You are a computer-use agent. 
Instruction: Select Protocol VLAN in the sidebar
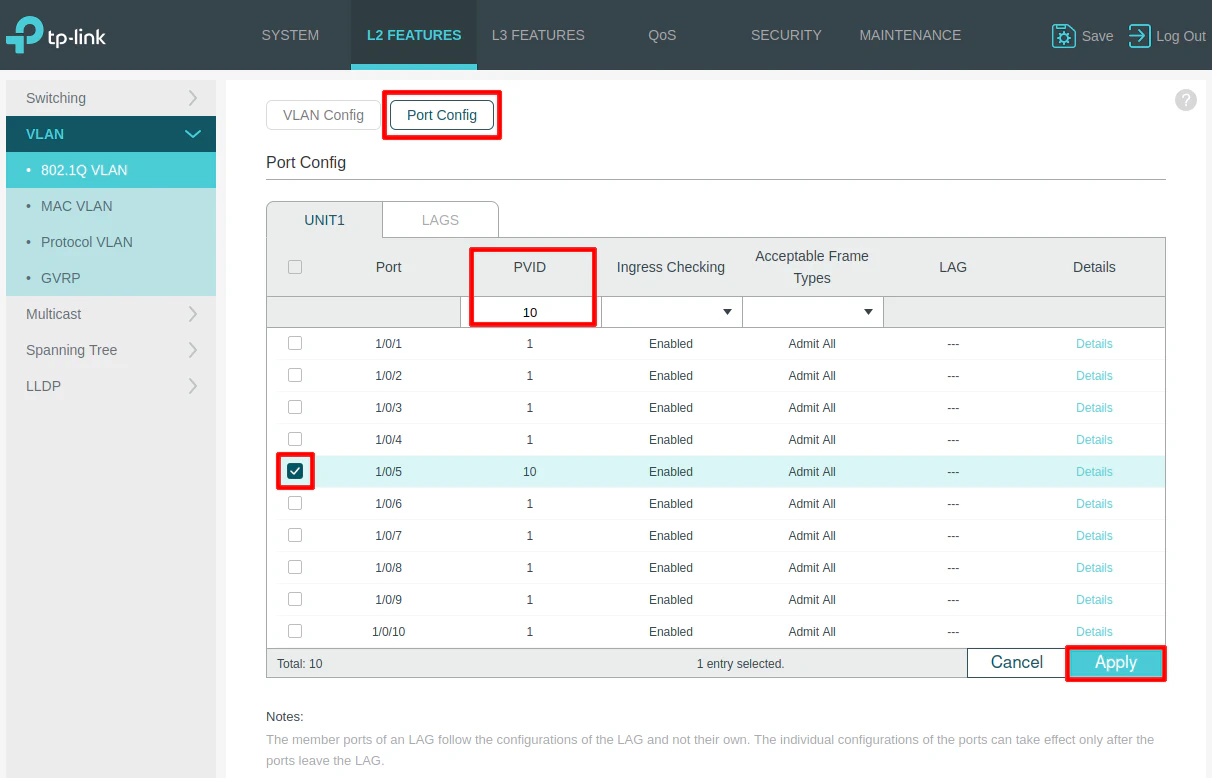pyautogui.click(x=111, y=242)
